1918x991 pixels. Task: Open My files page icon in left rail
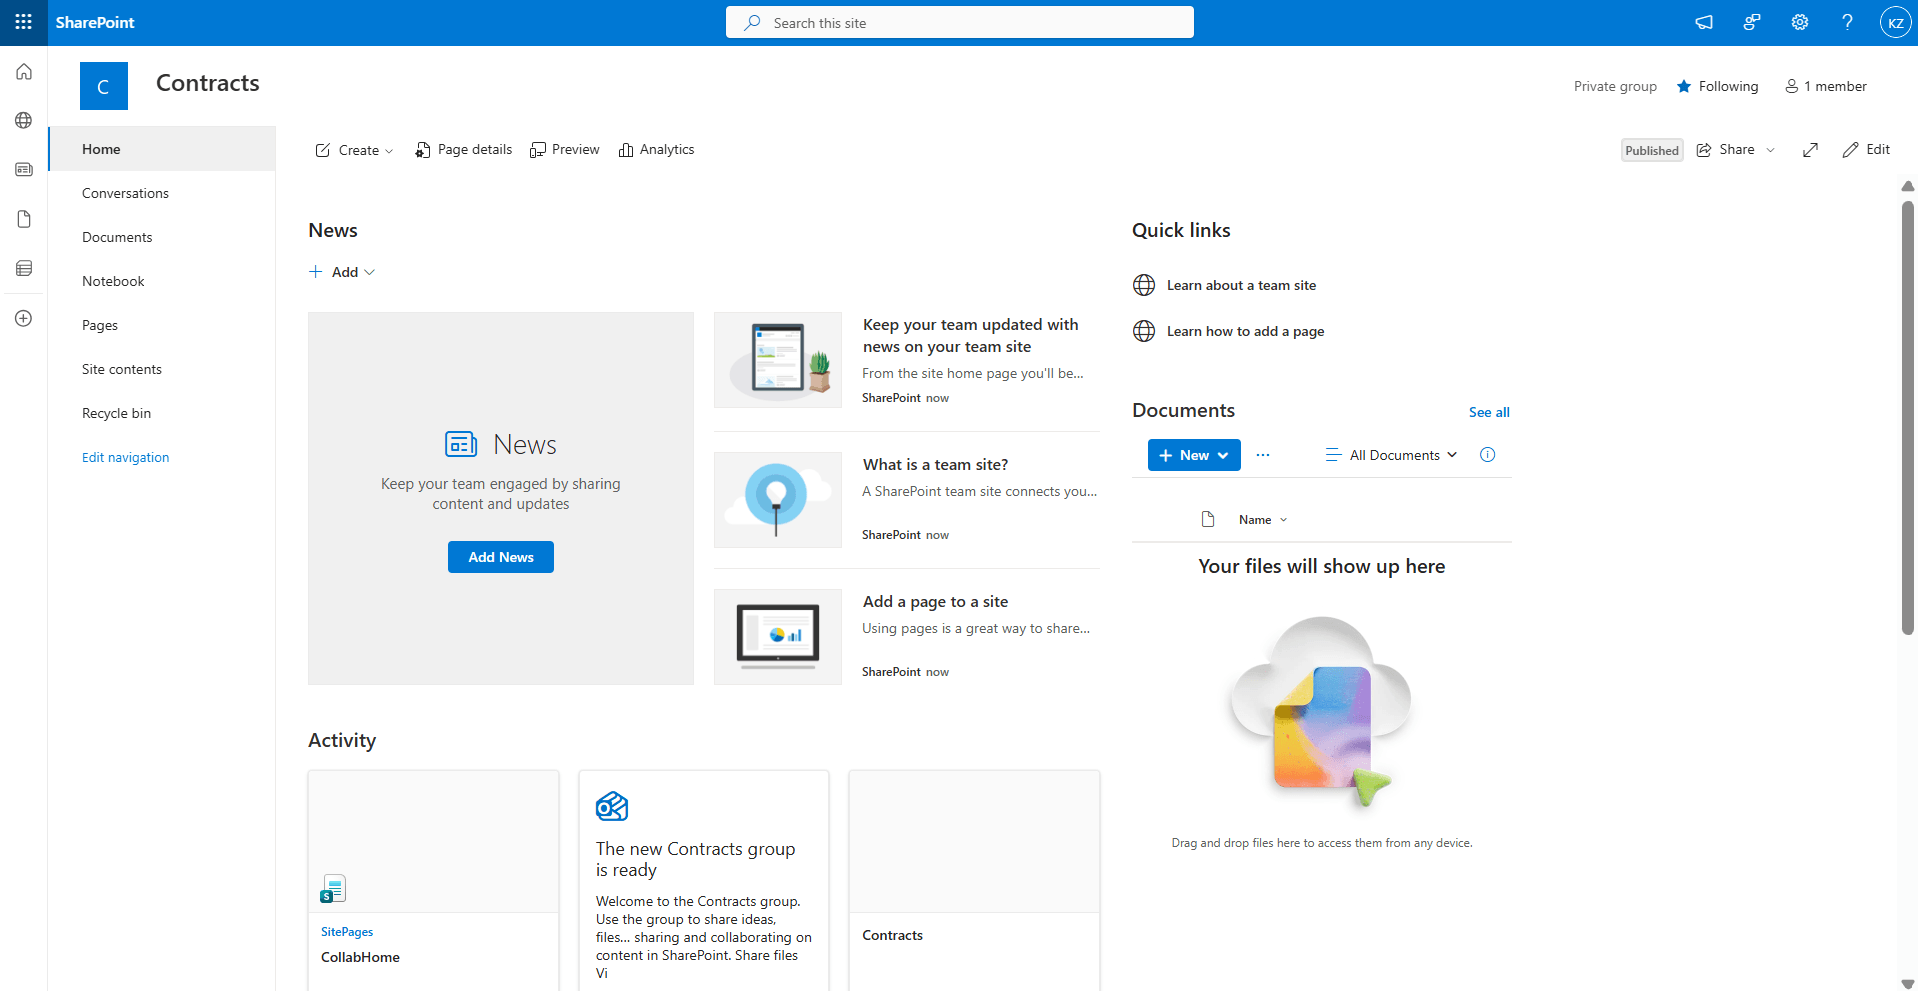24,219
